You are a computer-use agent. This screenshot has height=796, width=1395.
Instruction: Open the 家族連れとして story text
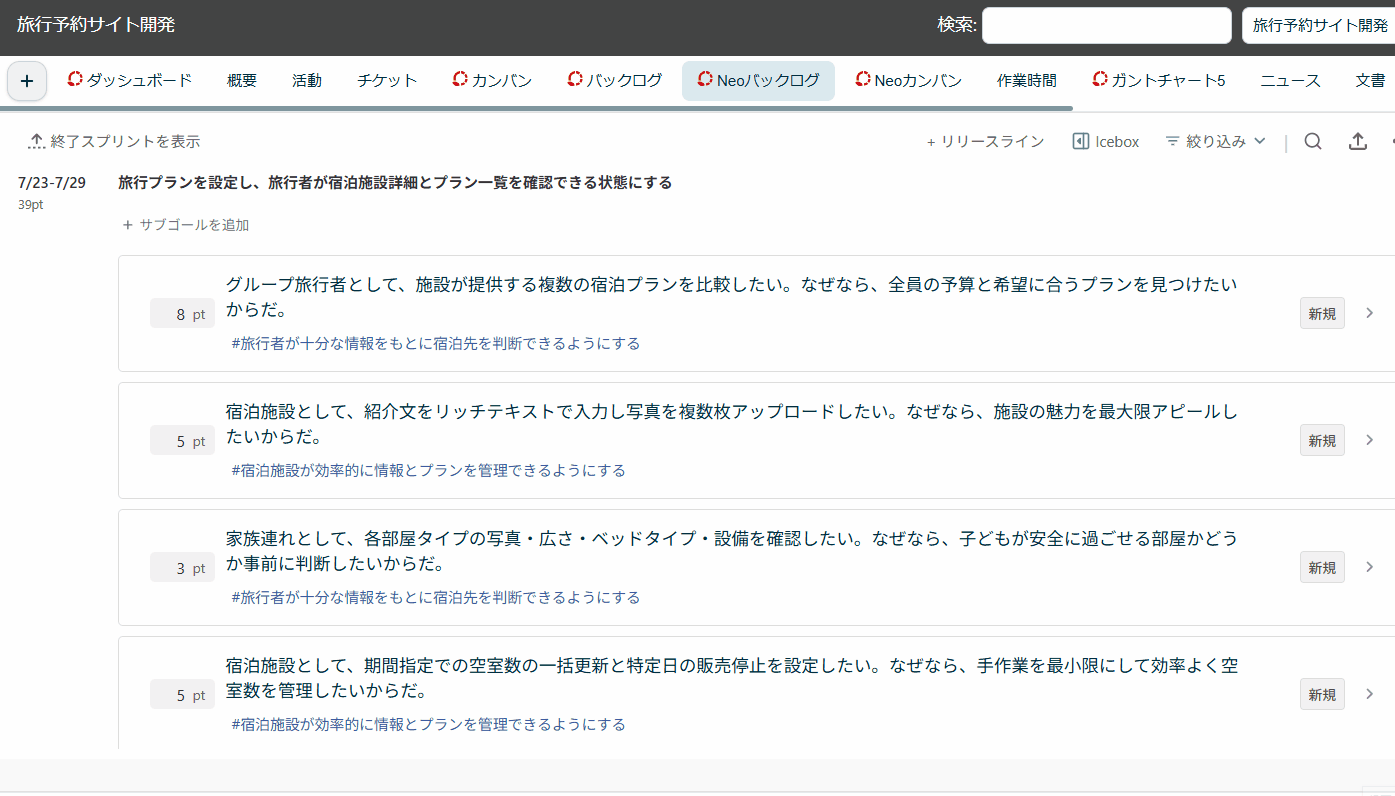coord(731,551)
